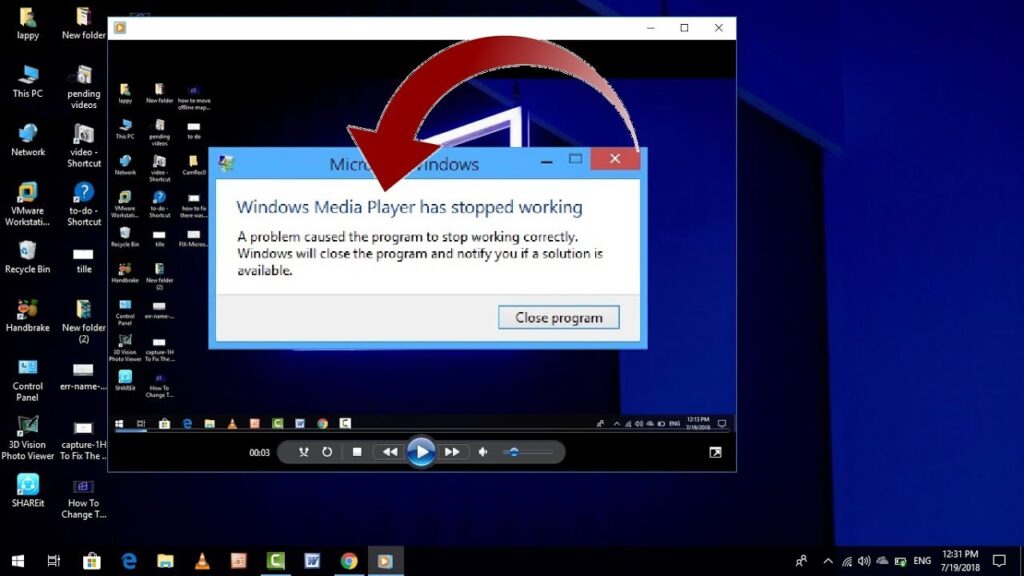
Task: Select the tille file on the desktop
Action: pos(84,259)
